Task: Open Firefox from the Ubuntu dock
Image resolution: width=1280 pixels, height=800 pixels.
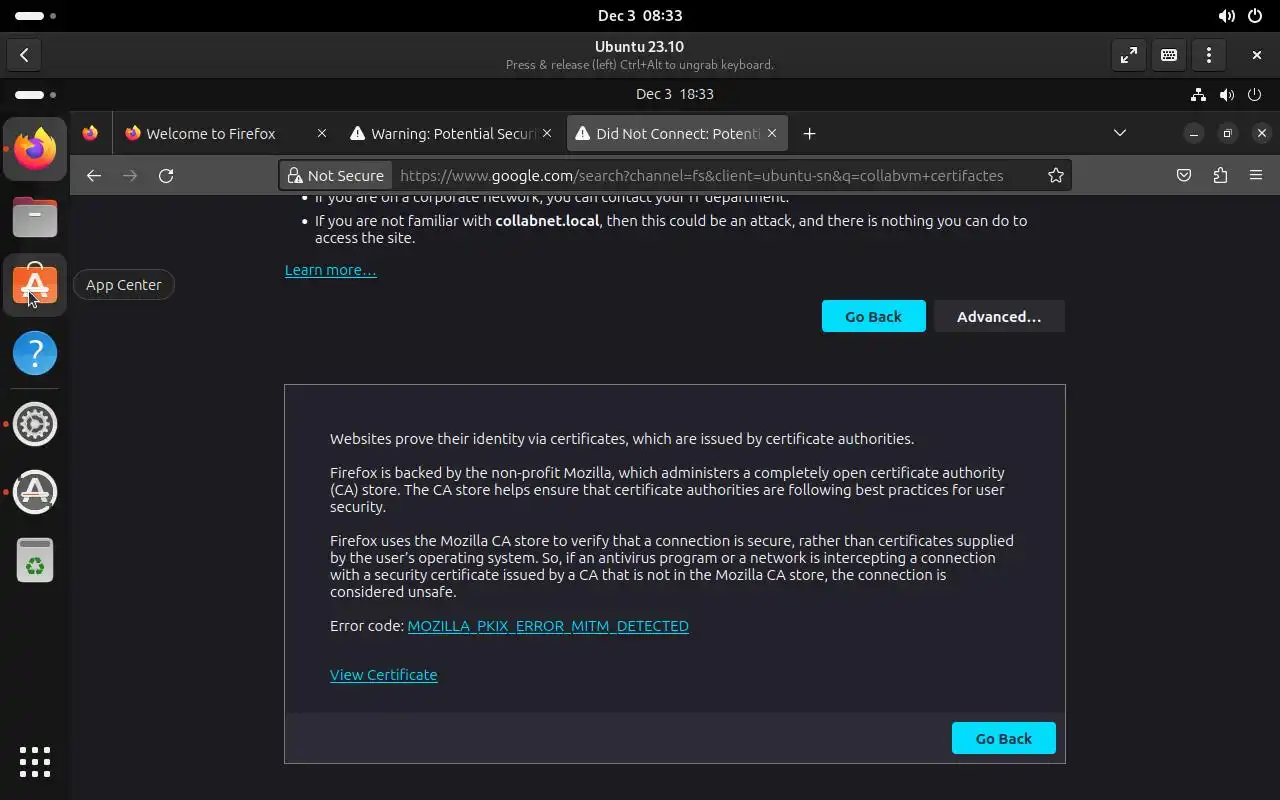Action: 35,149
